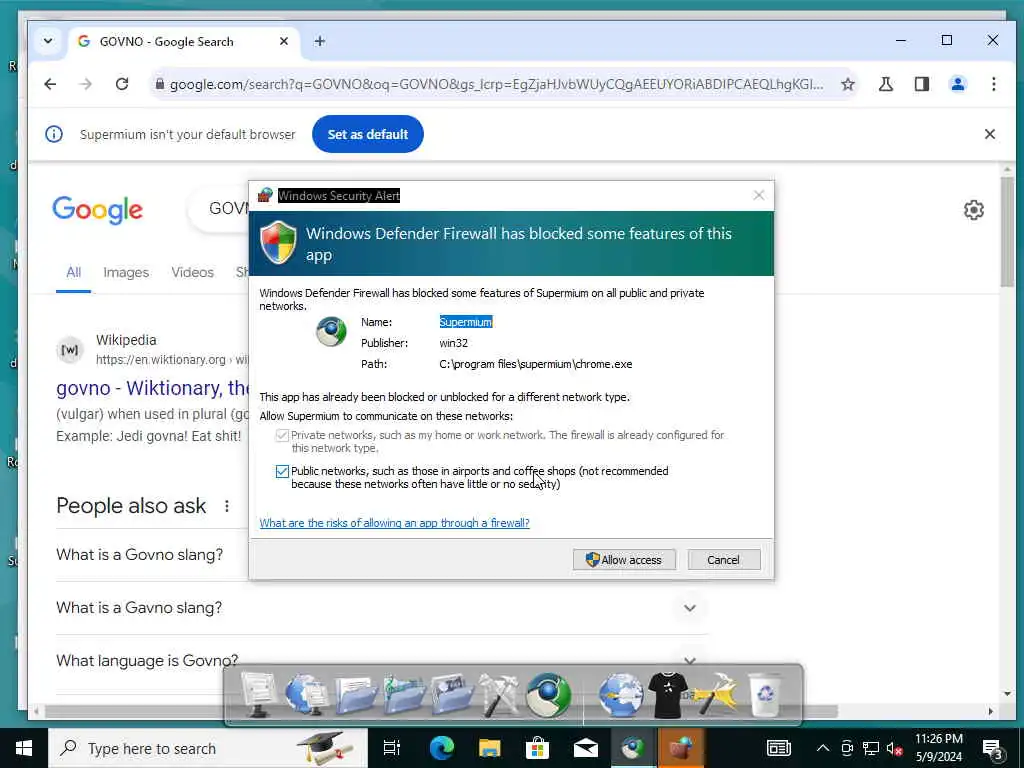Open Google search settings gear

(x=973, y=210)
